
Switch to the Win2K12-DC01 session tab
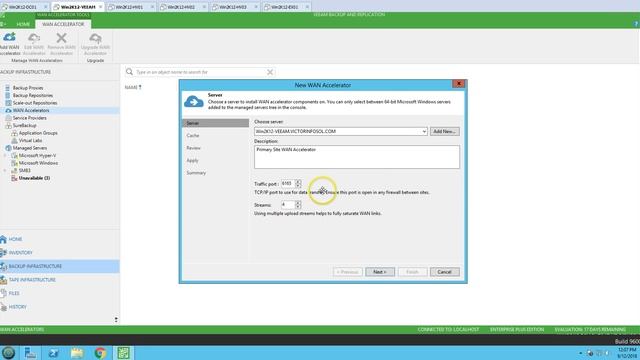(x=22, y=7)
